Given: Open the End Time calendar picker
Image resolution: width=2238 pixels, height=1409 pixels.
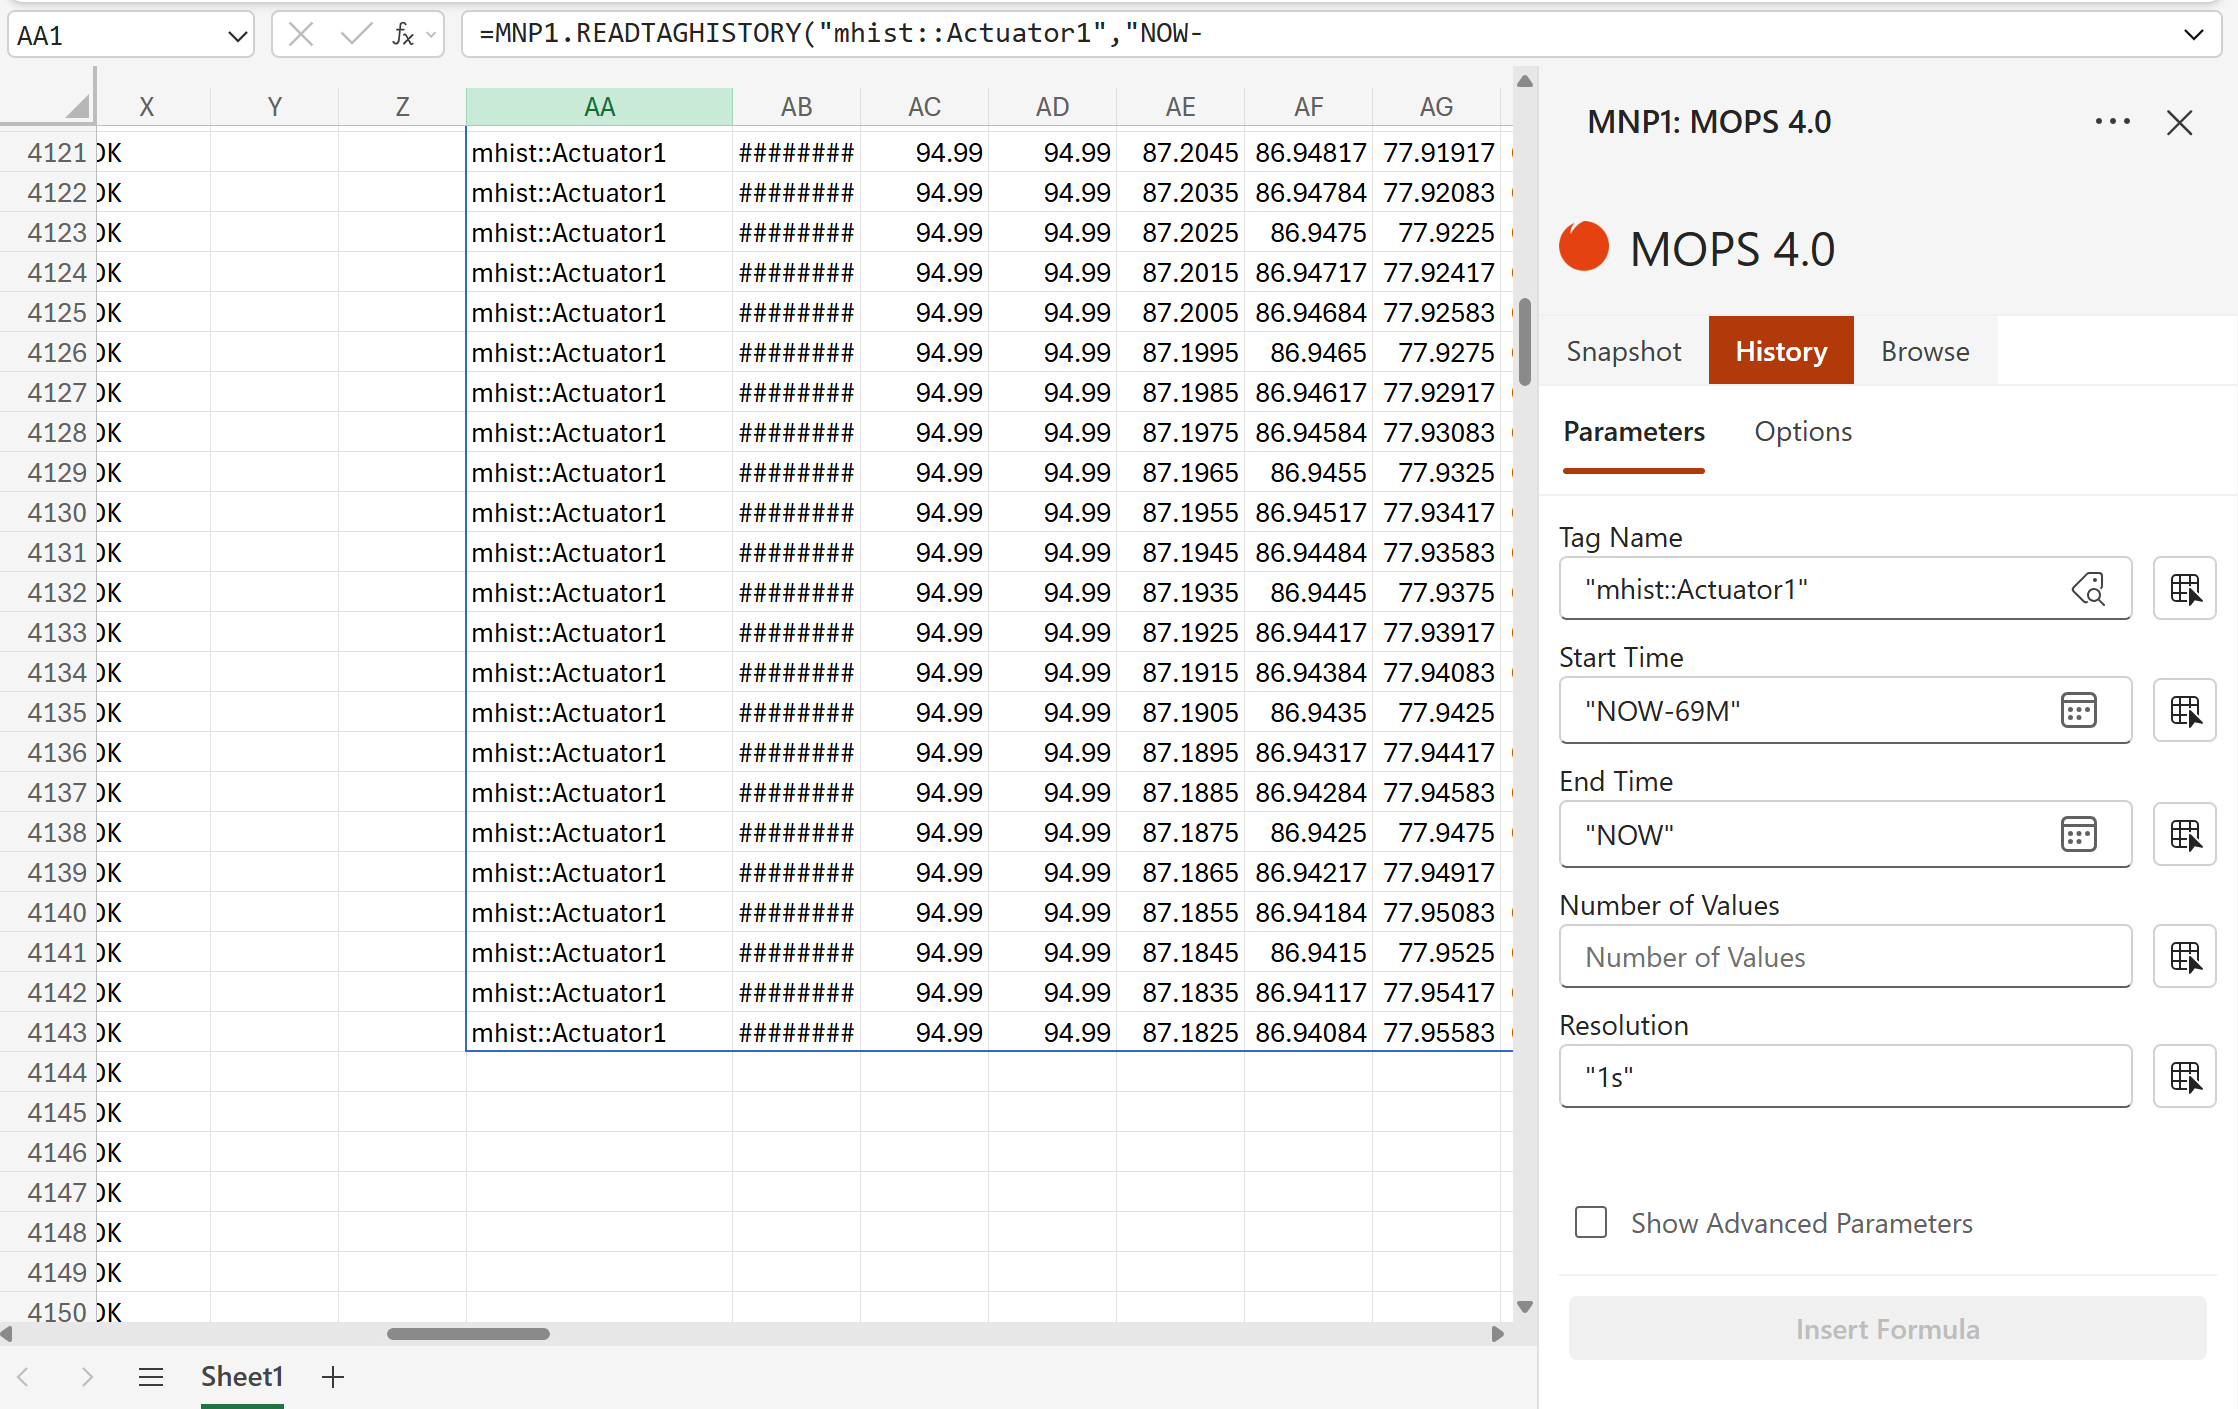Looking at the screenshot, I should point(2078,835).
